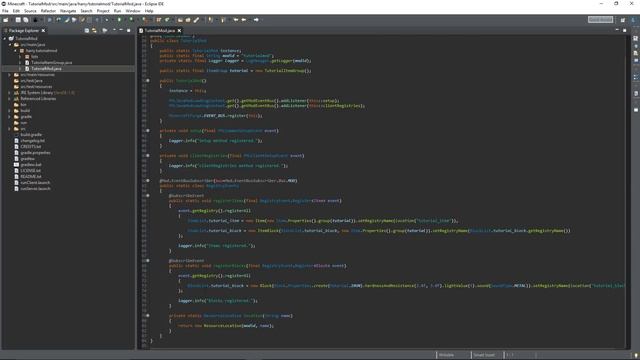Select gradle.properties file
This screenshot has height=360, width=640.
pyautogui.click(x=36, y=153)
